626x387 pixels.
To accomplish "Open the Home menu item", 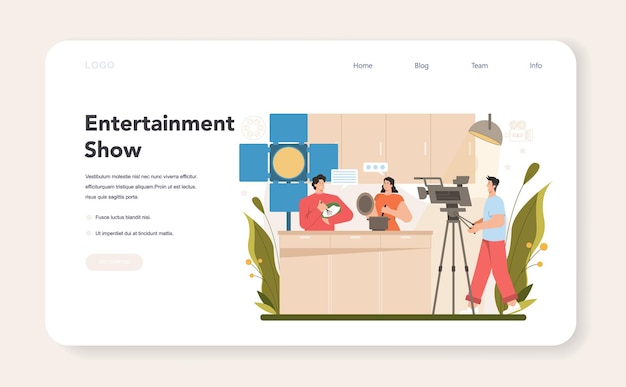I will point(363,65).
